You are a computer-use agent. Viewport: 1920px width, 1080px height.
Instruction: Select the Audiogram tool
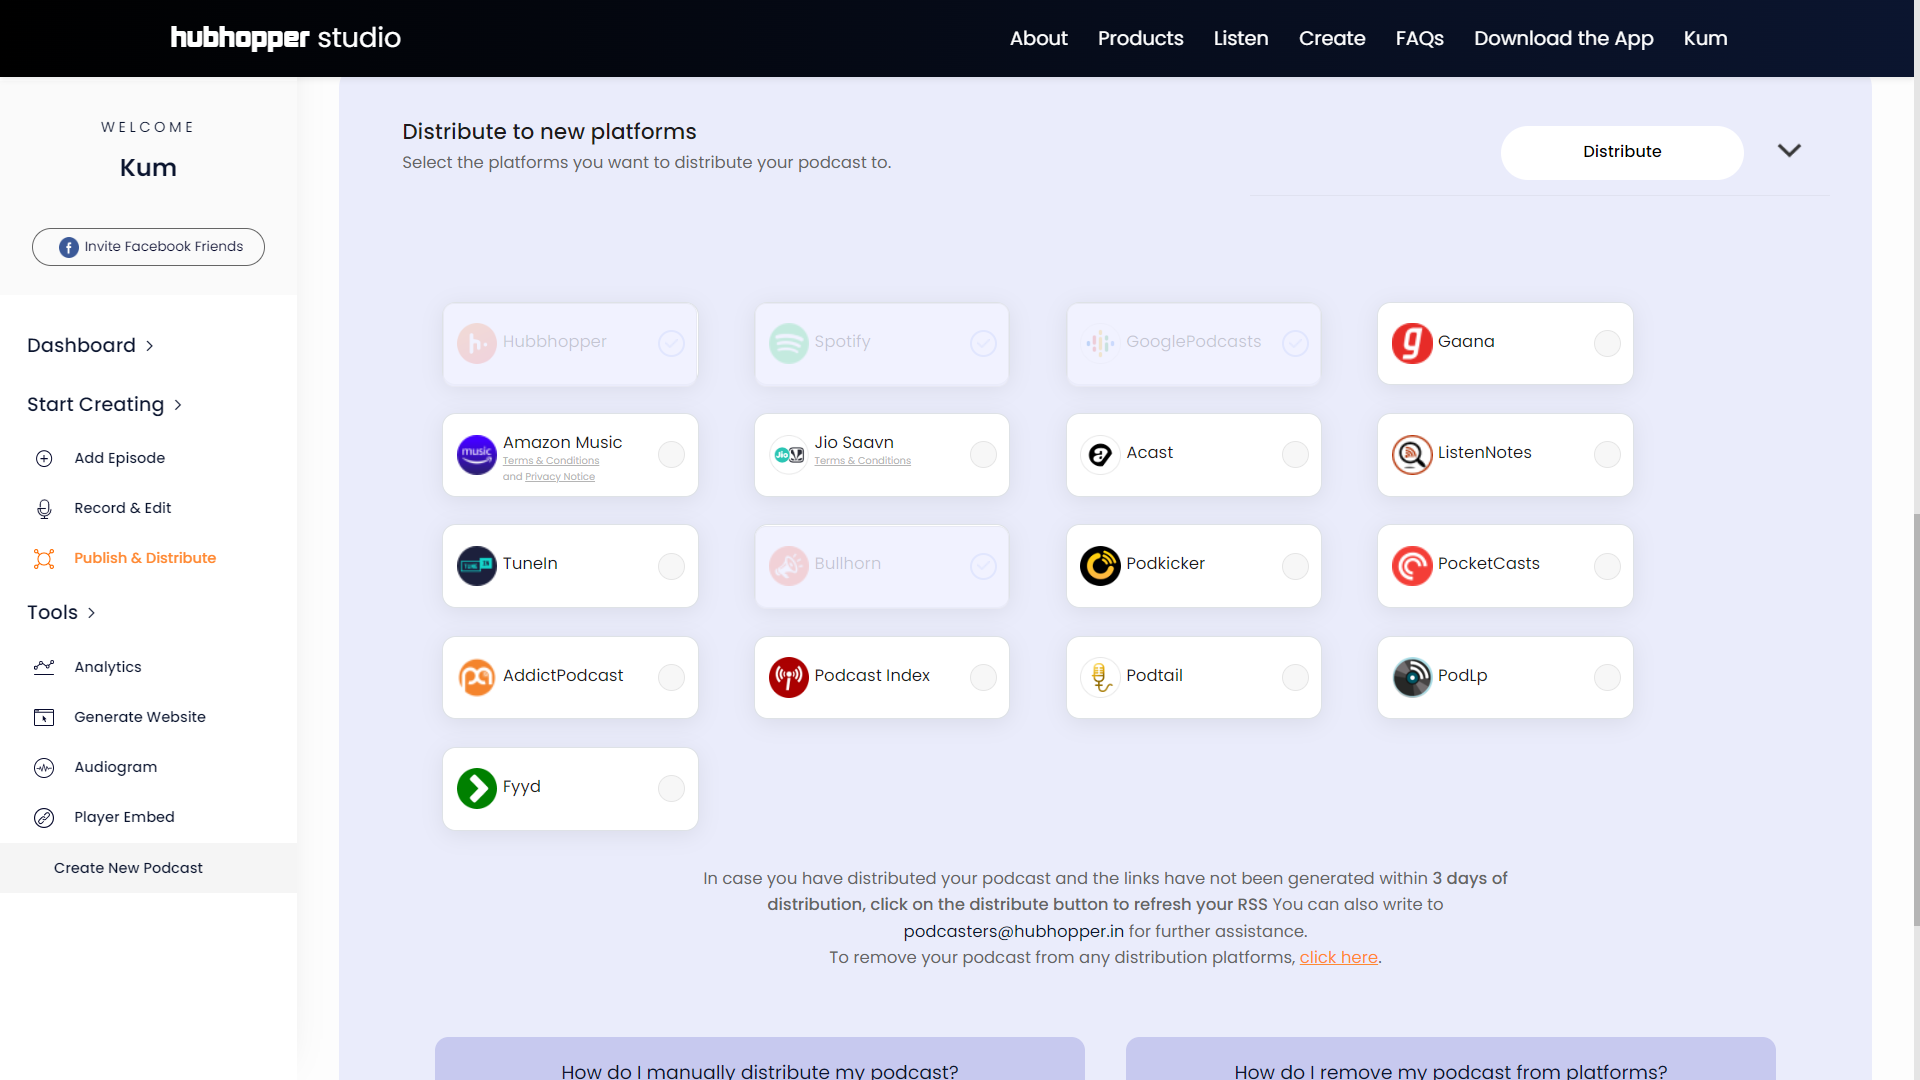tap(115, 767)
